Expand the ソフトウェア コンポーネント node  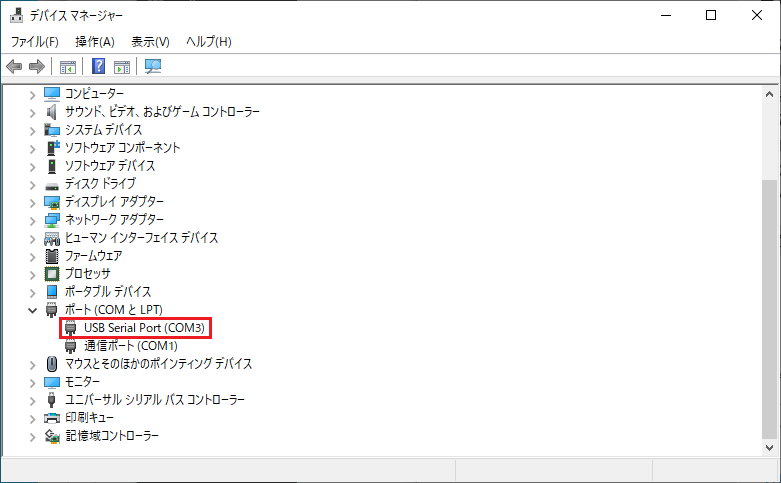[32, 148]
